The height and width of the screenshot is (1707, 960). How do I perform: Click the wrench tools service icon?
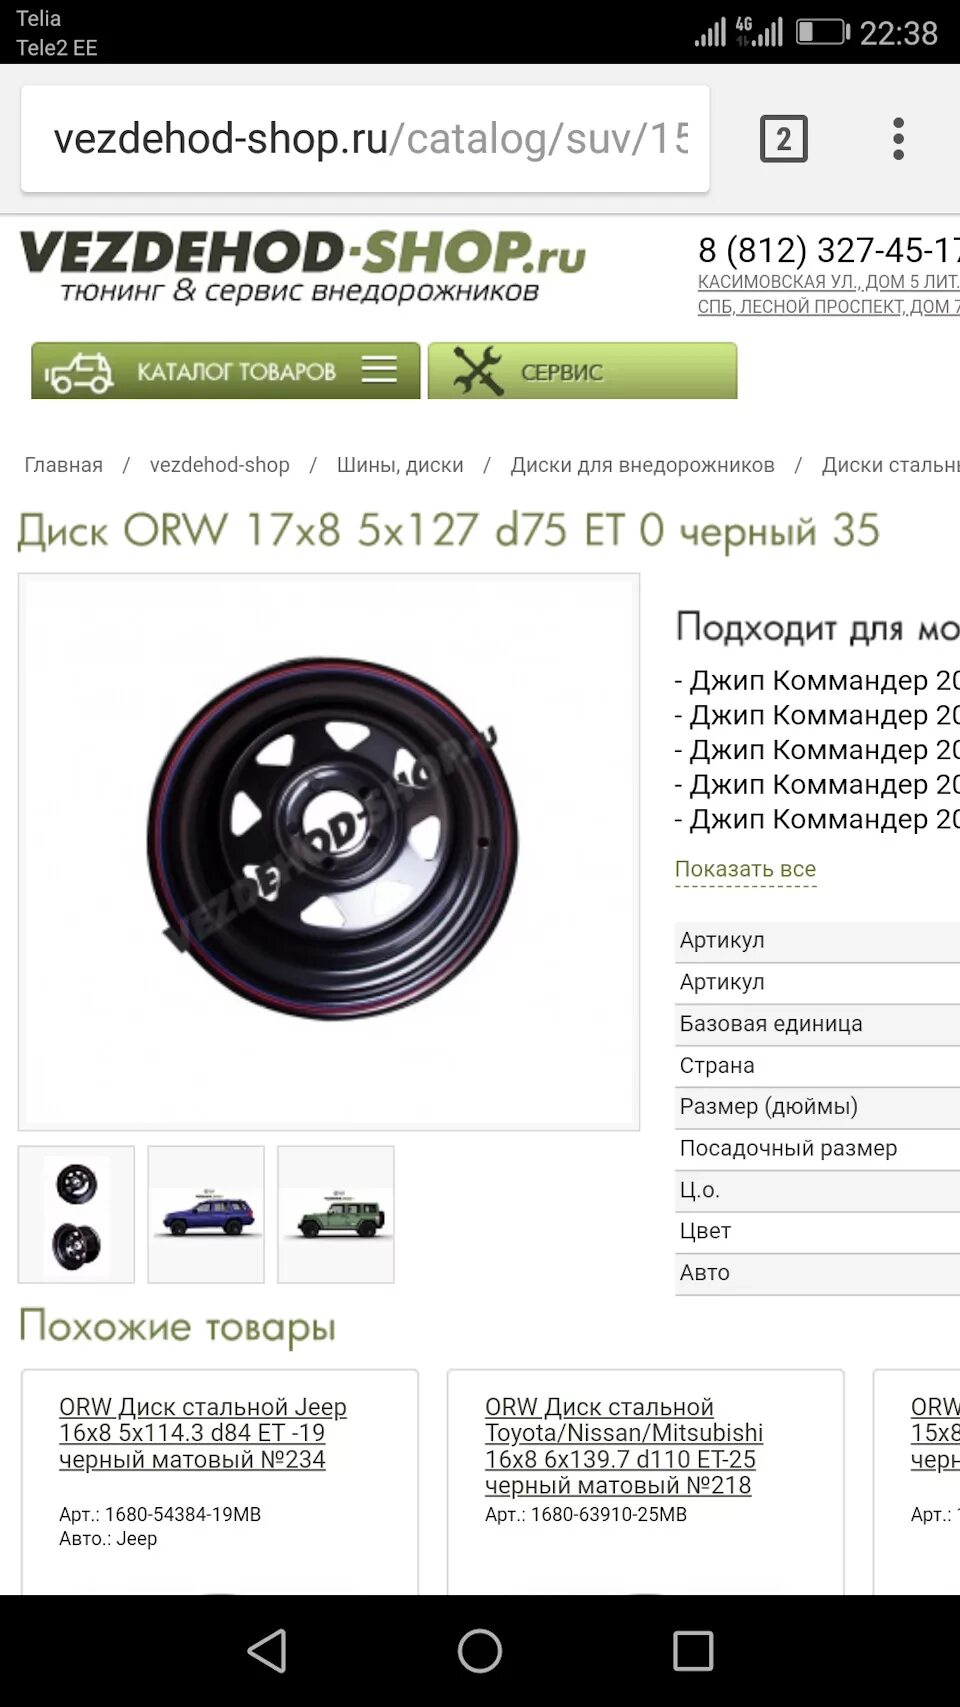[478, 371]
